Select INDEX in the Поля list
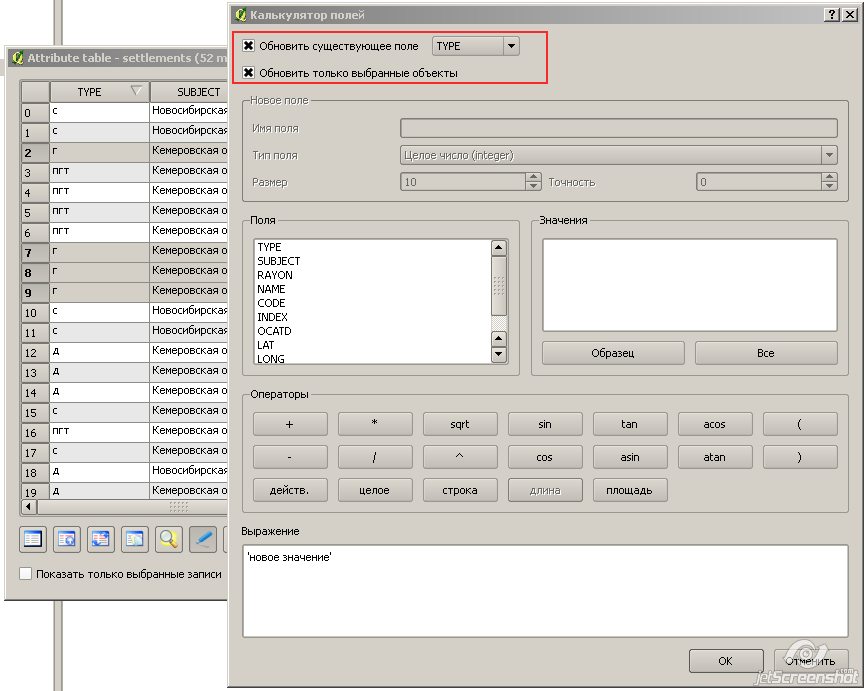This screenshot has width=864, height=691. tap(272, 317)
